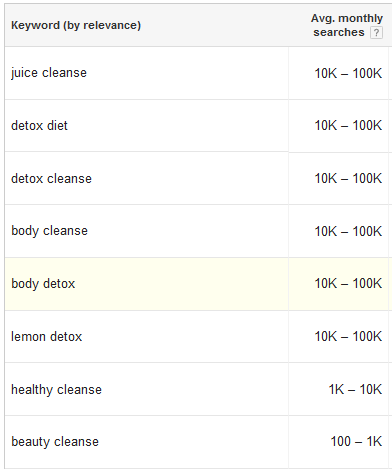This screenshot has width=392, height=469.
Task: Click empty area of body detox row
Action: pyautogui.click(x=182, y=284)
